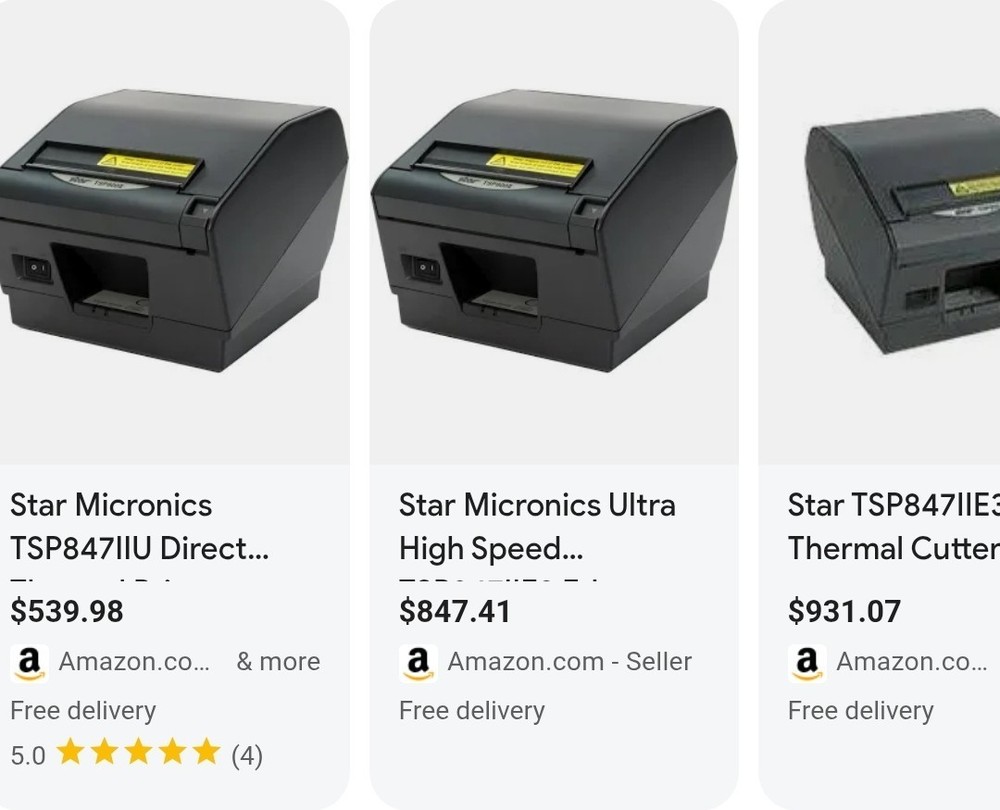Click the Amazon logo under the TSP847IIU listing
This screenshot has height=810, width=1000.
(29, 662)
